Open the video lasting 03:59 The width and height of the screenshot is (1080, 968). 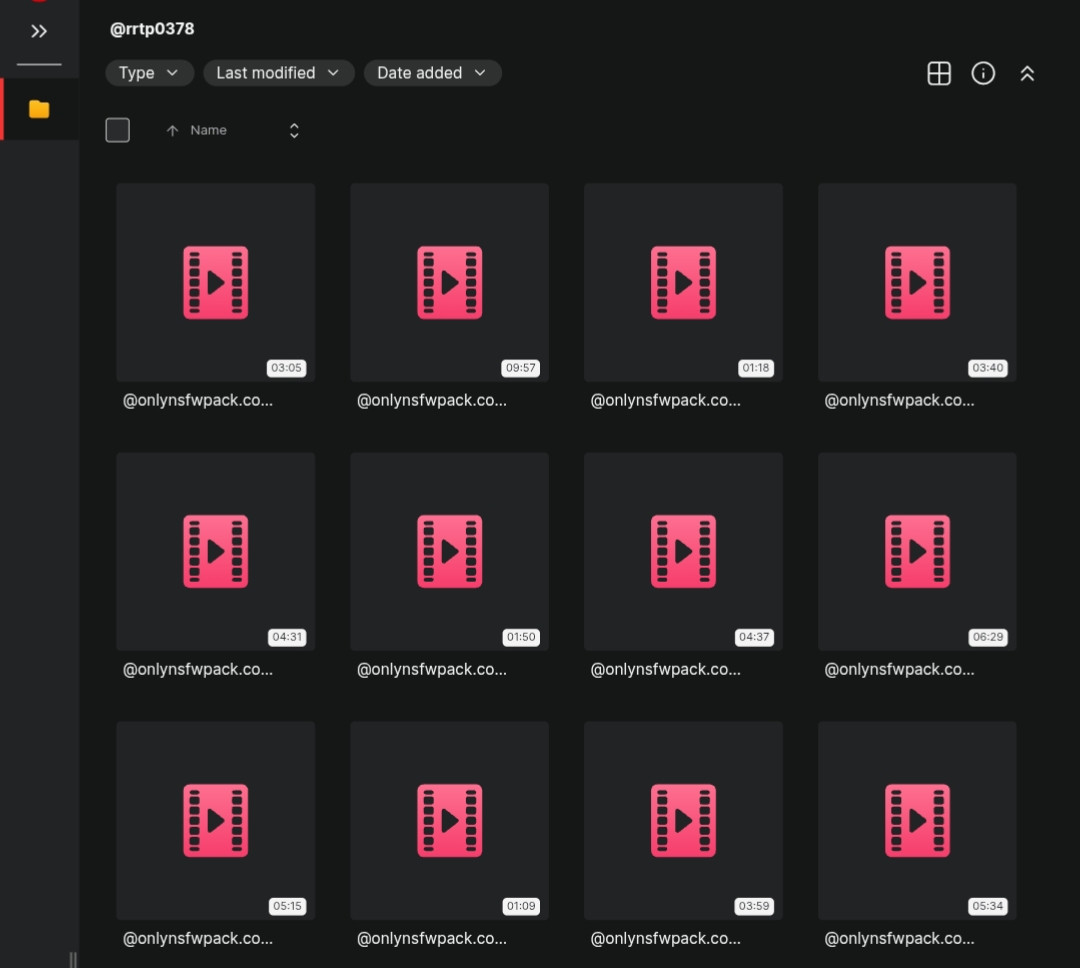683,821
